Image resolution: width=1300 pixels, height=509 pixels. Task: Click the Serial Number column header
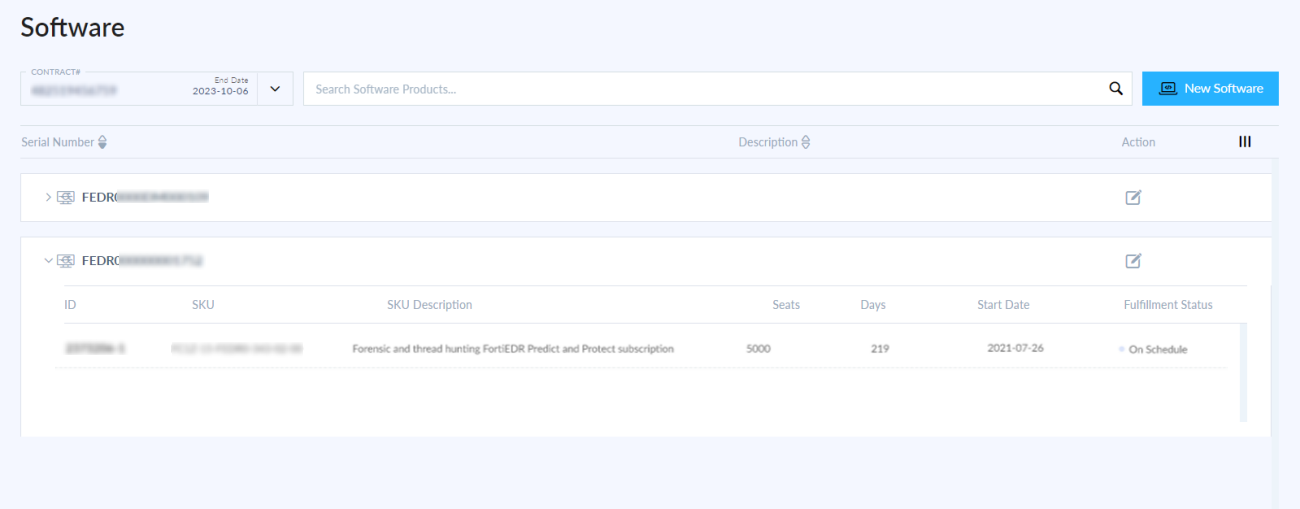(58, 142)
